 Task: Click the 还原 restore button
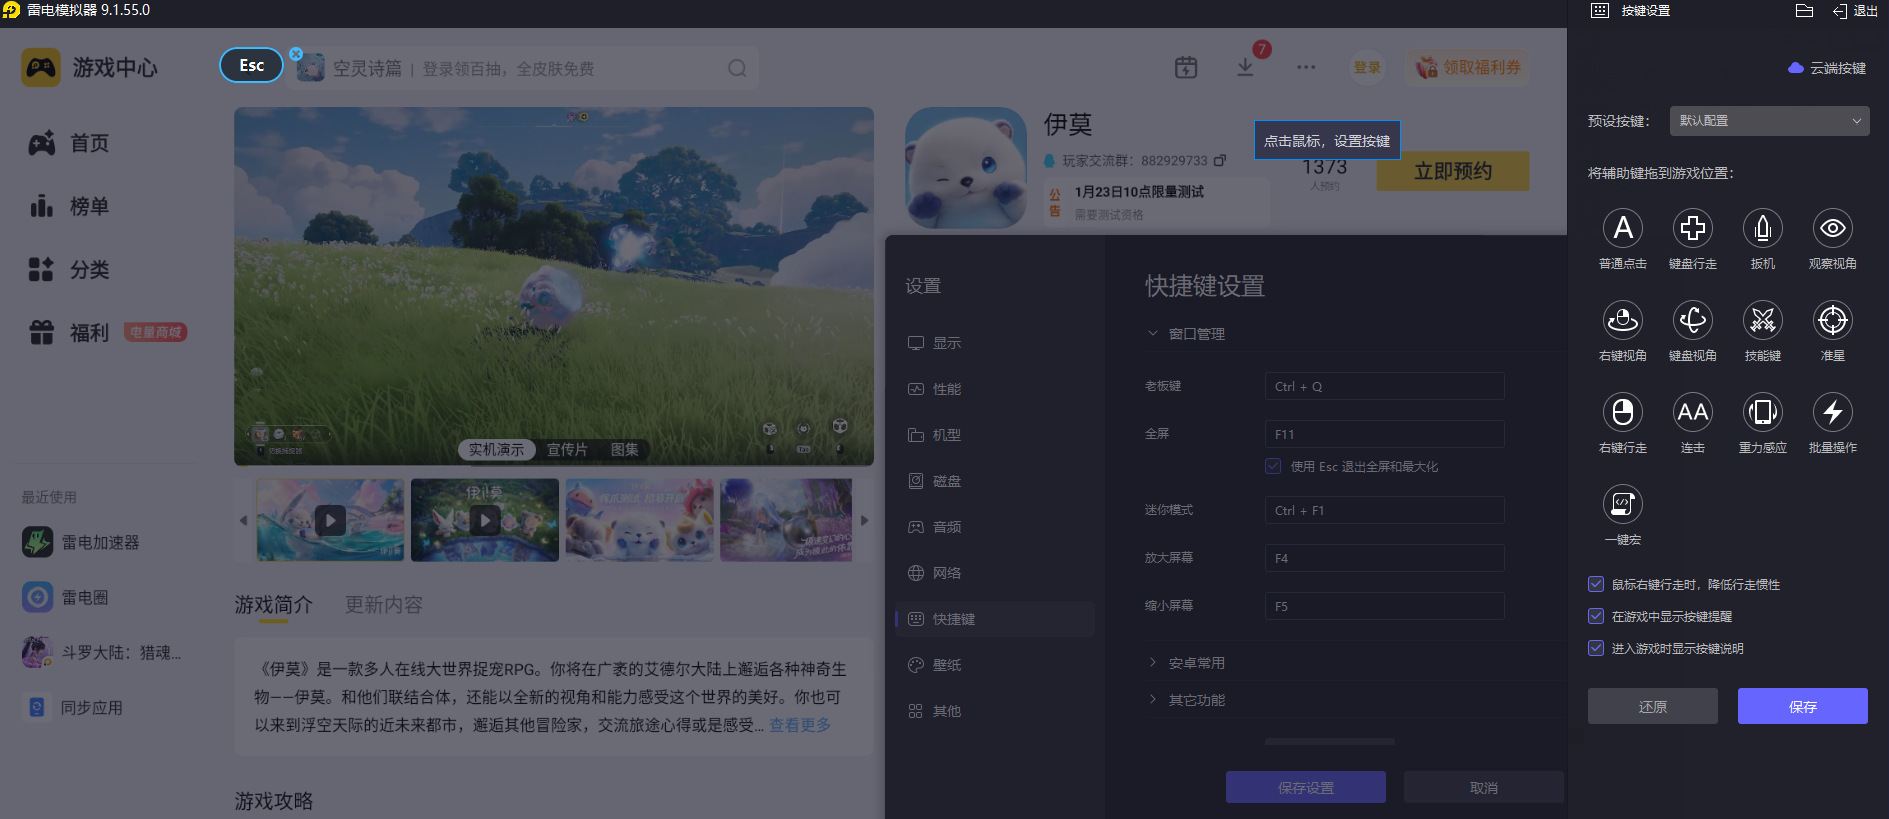(x=1652, y=706)
